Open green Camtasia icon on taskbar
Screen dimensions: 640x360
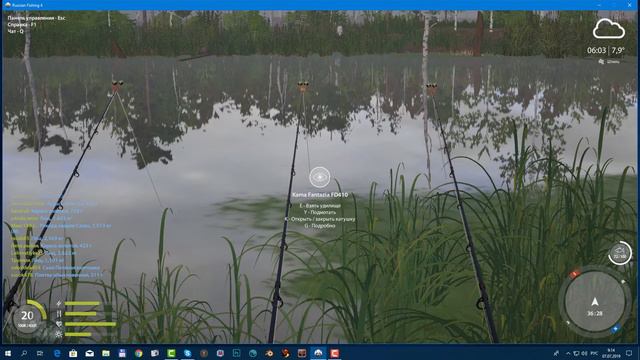[x=171, y=353]
